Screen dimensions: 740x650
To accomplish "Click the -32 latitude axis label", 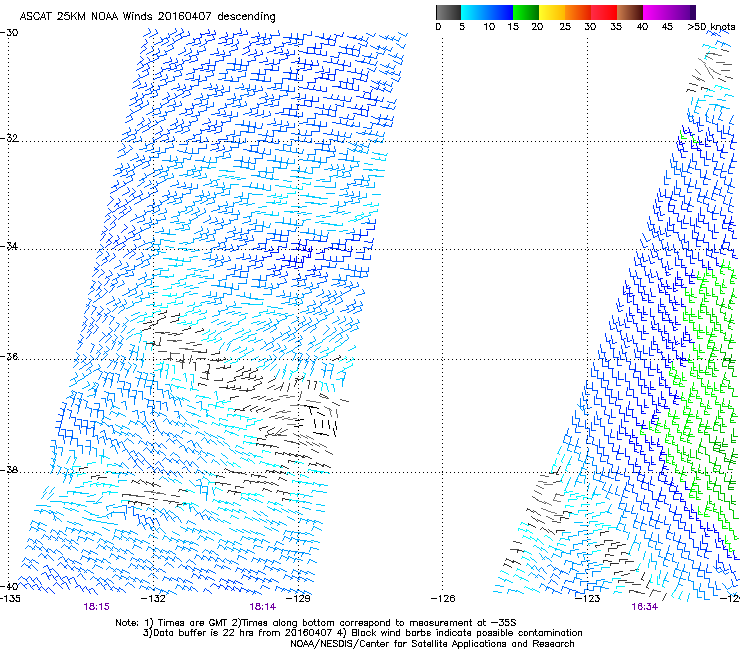I will tap(9, 138).
